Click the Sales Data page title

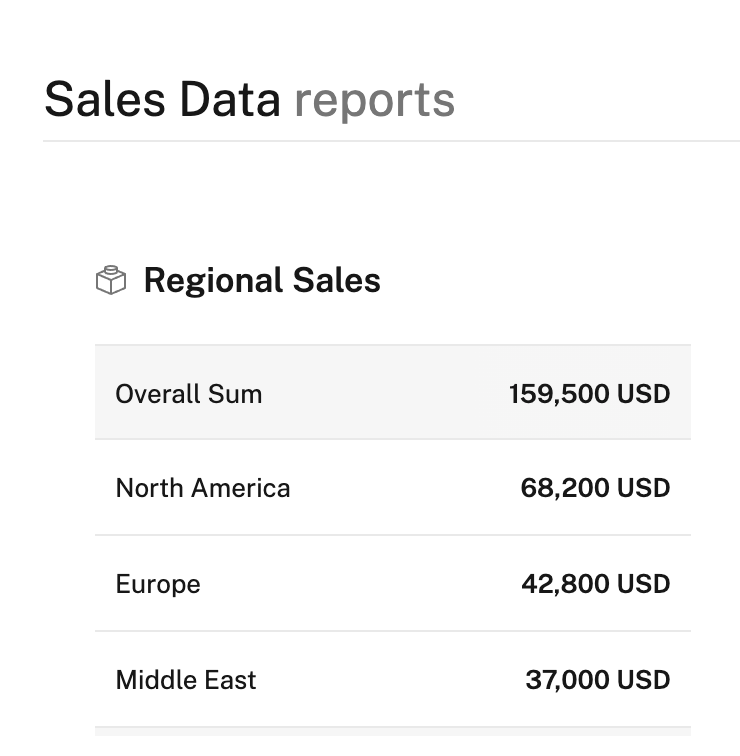coord(162,100)
